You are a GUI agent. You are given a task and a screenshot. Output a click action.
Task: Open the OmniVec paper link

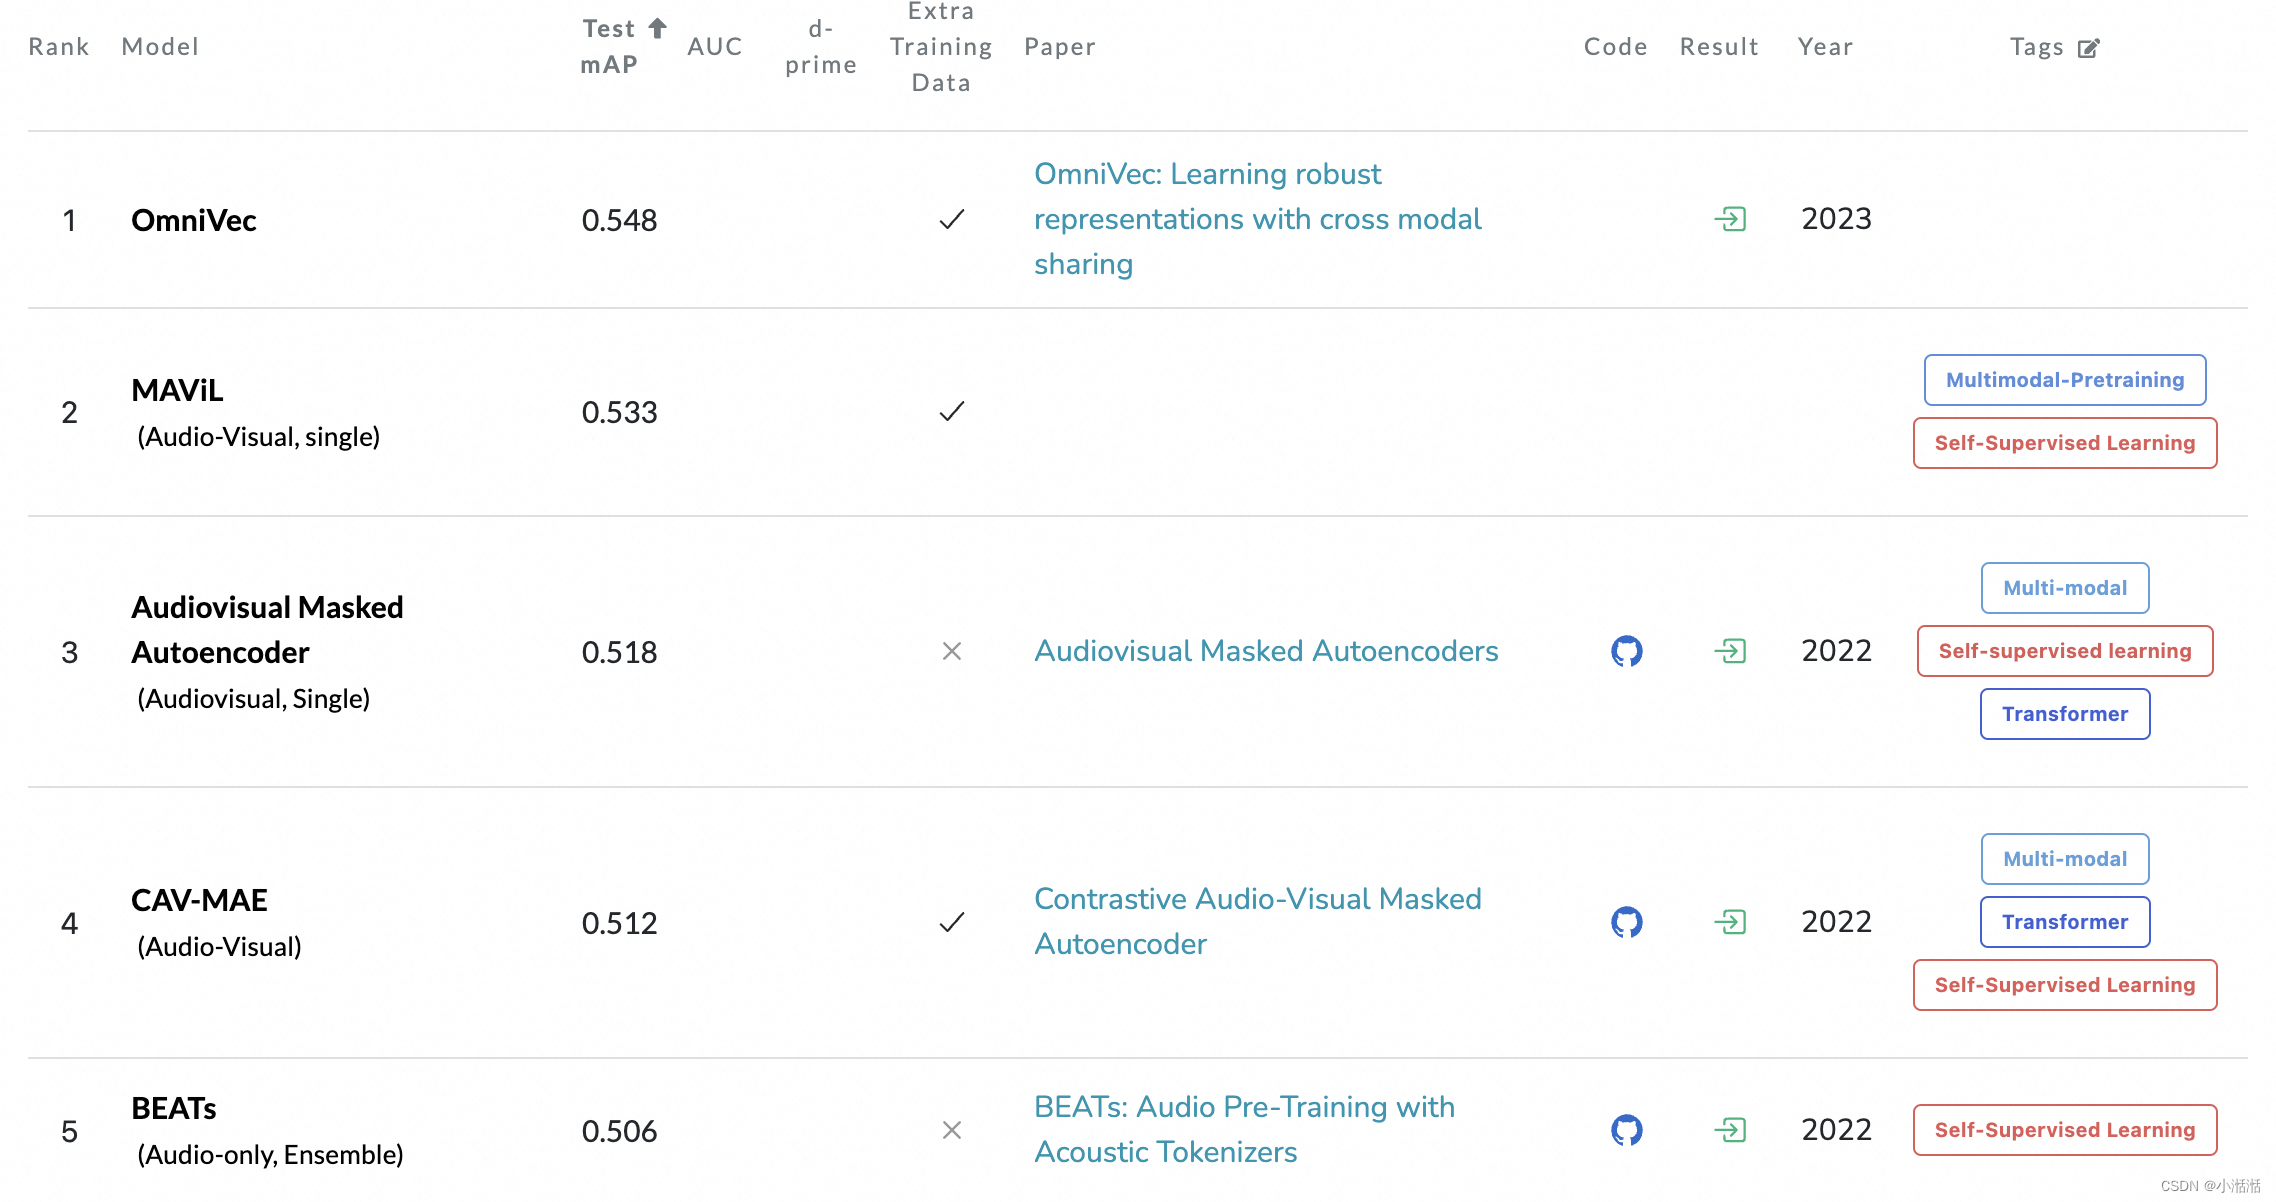[x=1257, y=219]
